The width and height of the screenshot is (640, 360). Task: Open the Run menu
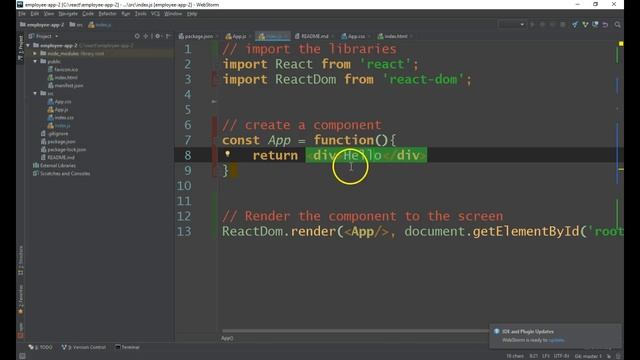coord(126,14)
